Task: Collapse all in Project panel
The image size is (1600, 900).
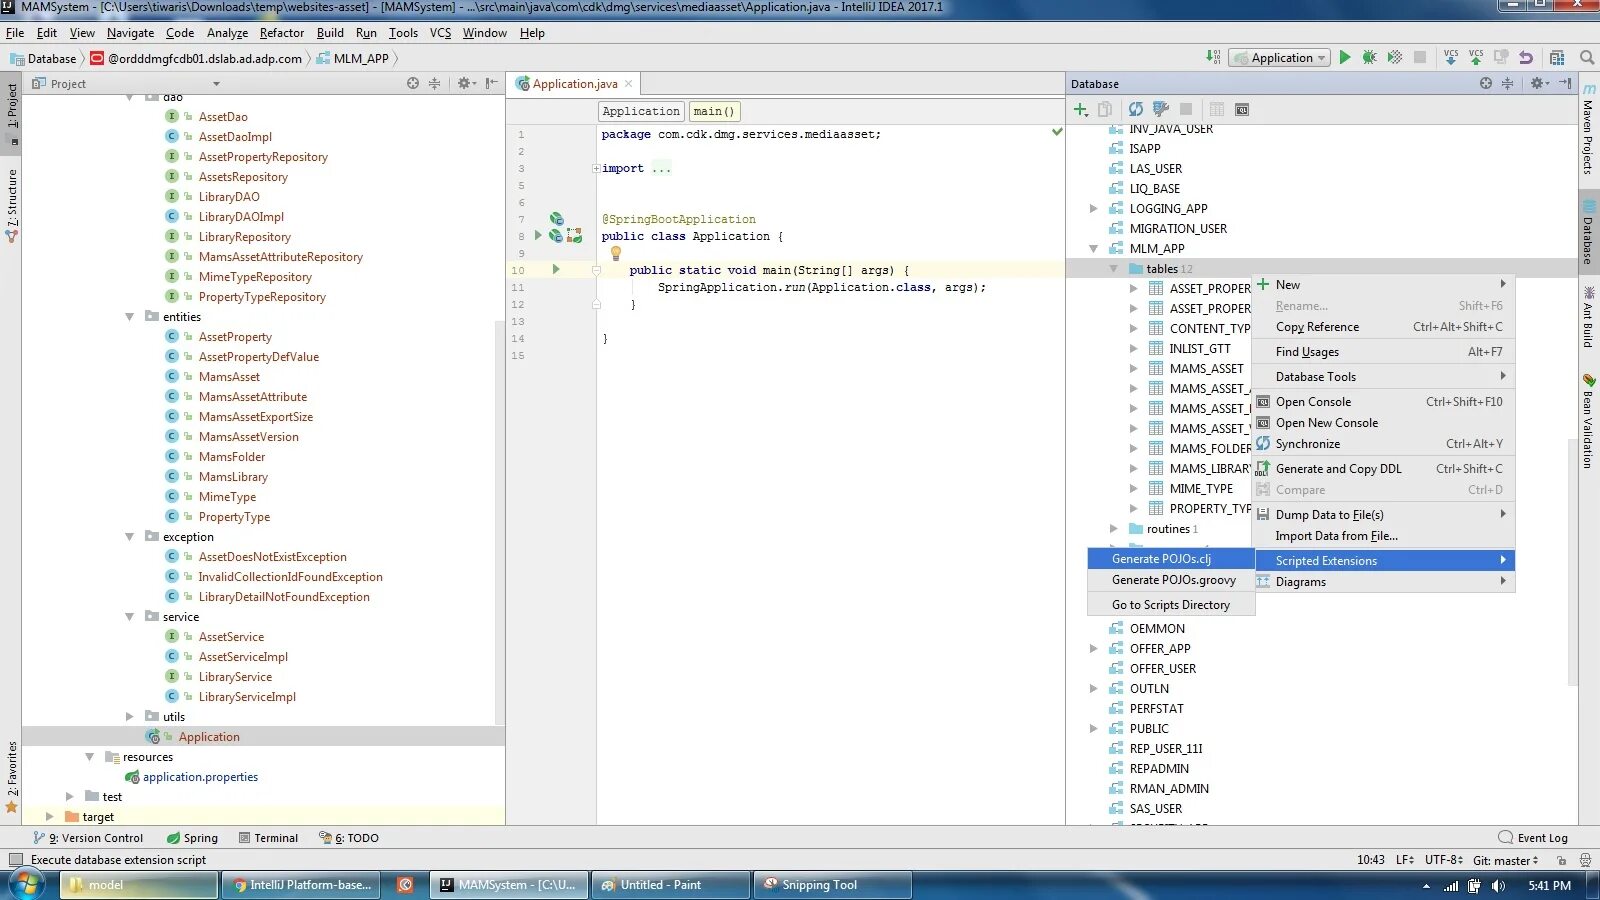Action: (435, 84)
